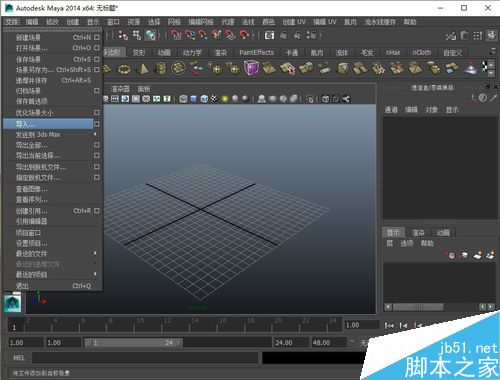Click the 24.00 playback end field
500x380 pixels.
pyautogui.click(x=291, y=342)
